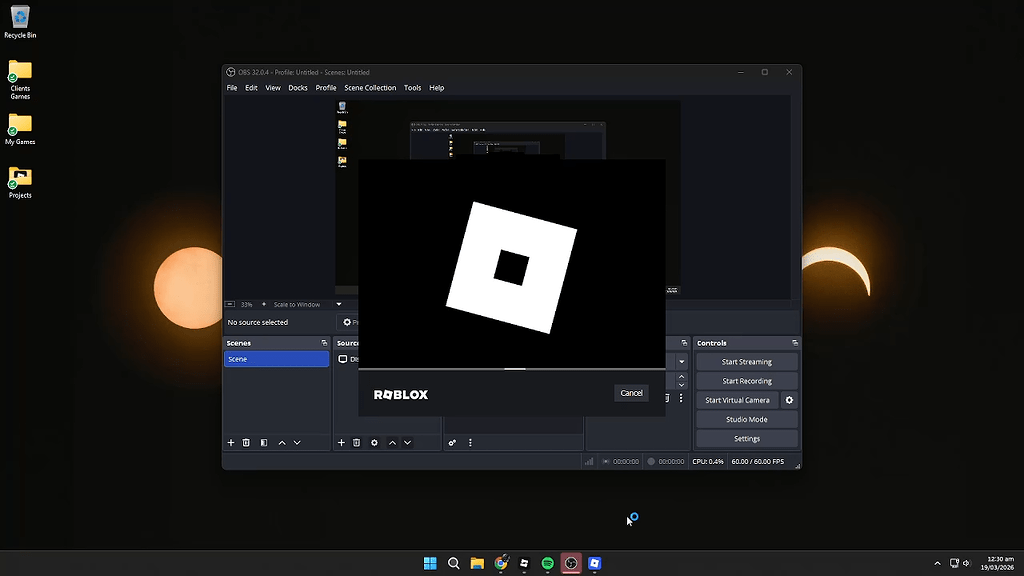1024x576 pixels.
Task: Start Virtual Camera
Action: pyautogui.click(x=737, y=400)
